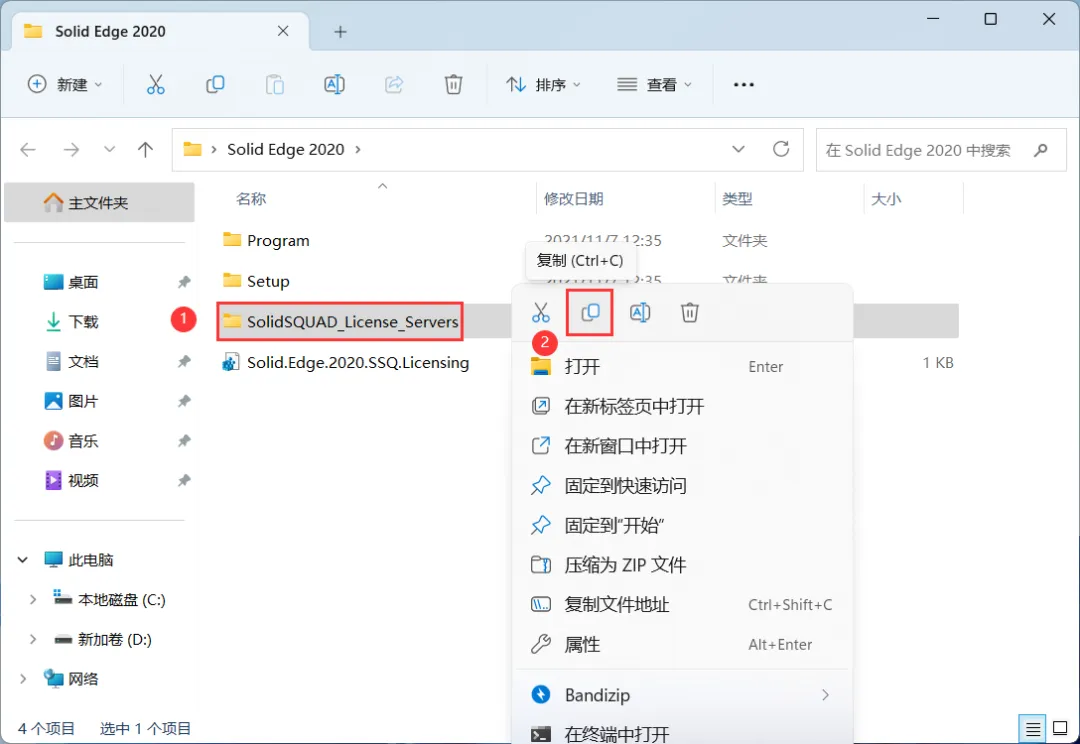Choose 打开 in context menu
The image size is (1080, 744).
[682, 366]
